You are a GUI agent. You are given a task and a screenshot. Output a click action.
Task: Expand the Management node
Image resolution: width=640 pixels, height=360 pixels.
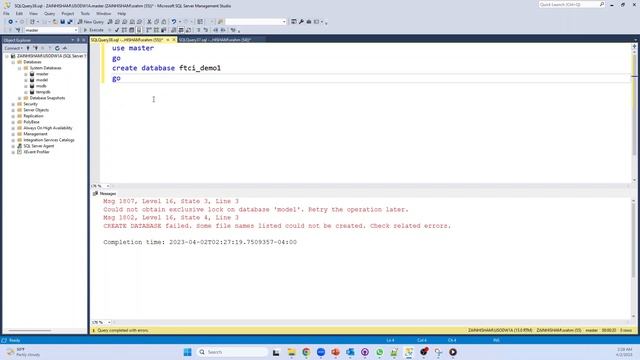pyautogui.click(x=13, y=134)
